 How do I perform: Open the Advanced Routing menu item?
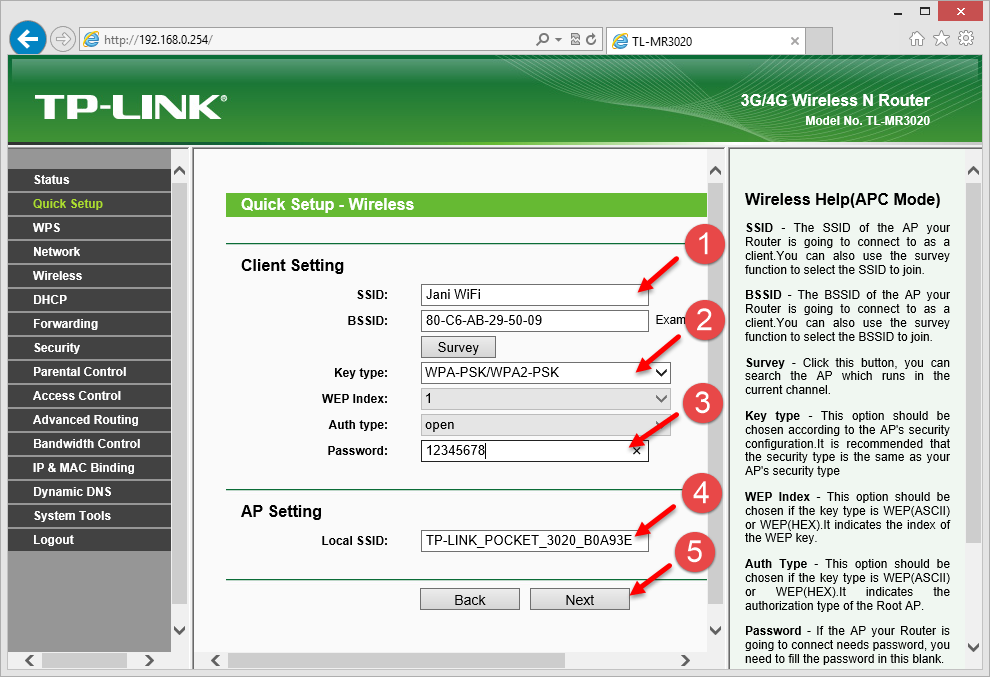pos(89,420)
